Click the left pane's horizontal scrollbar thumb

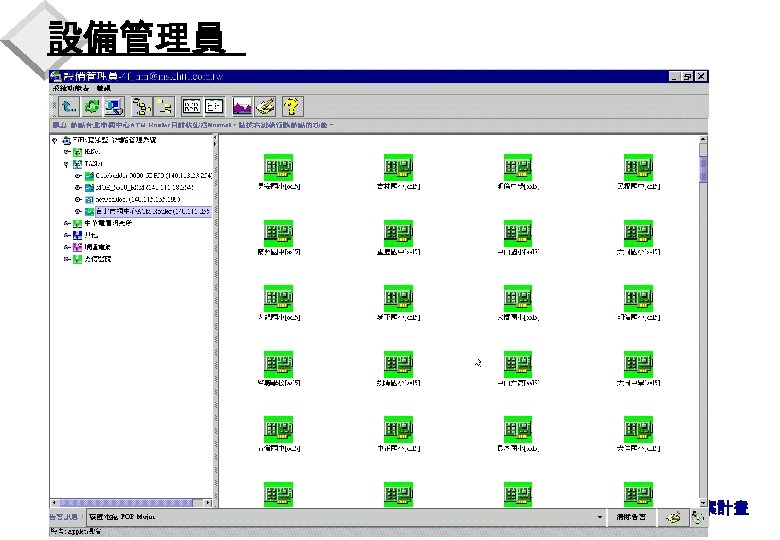(126, 503)
